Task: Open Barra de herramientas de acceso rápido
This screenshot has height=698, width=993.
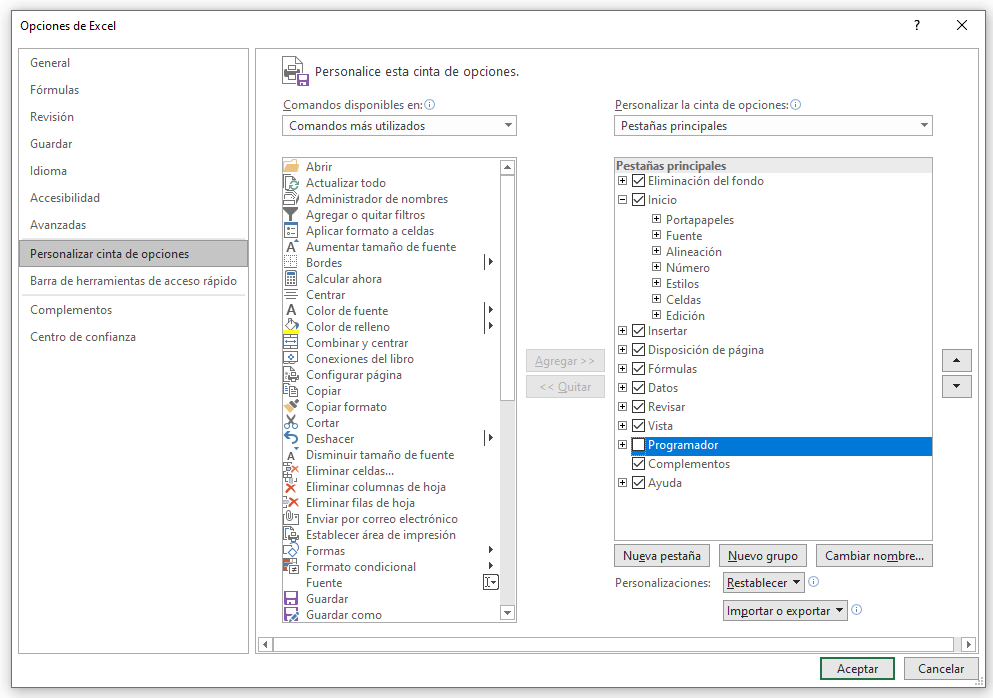Action: click(x=133, y=281)
